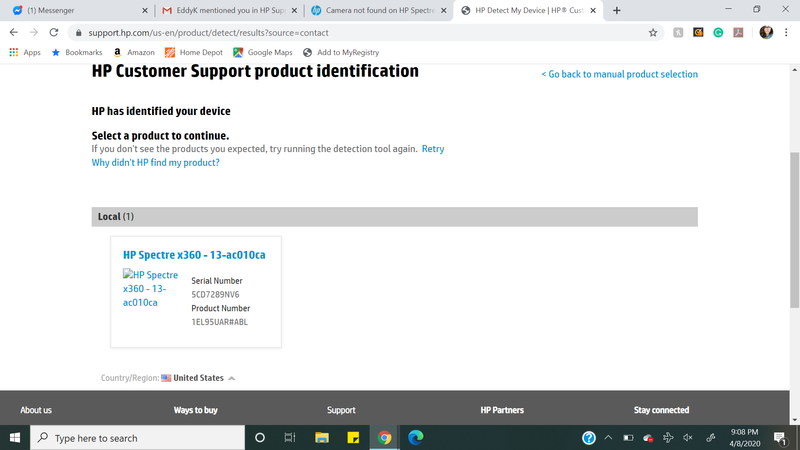The image size is (800, 450).
Task: Click the airplane mode tray icon
Action: pyautogui.click(x=668, y=438)
